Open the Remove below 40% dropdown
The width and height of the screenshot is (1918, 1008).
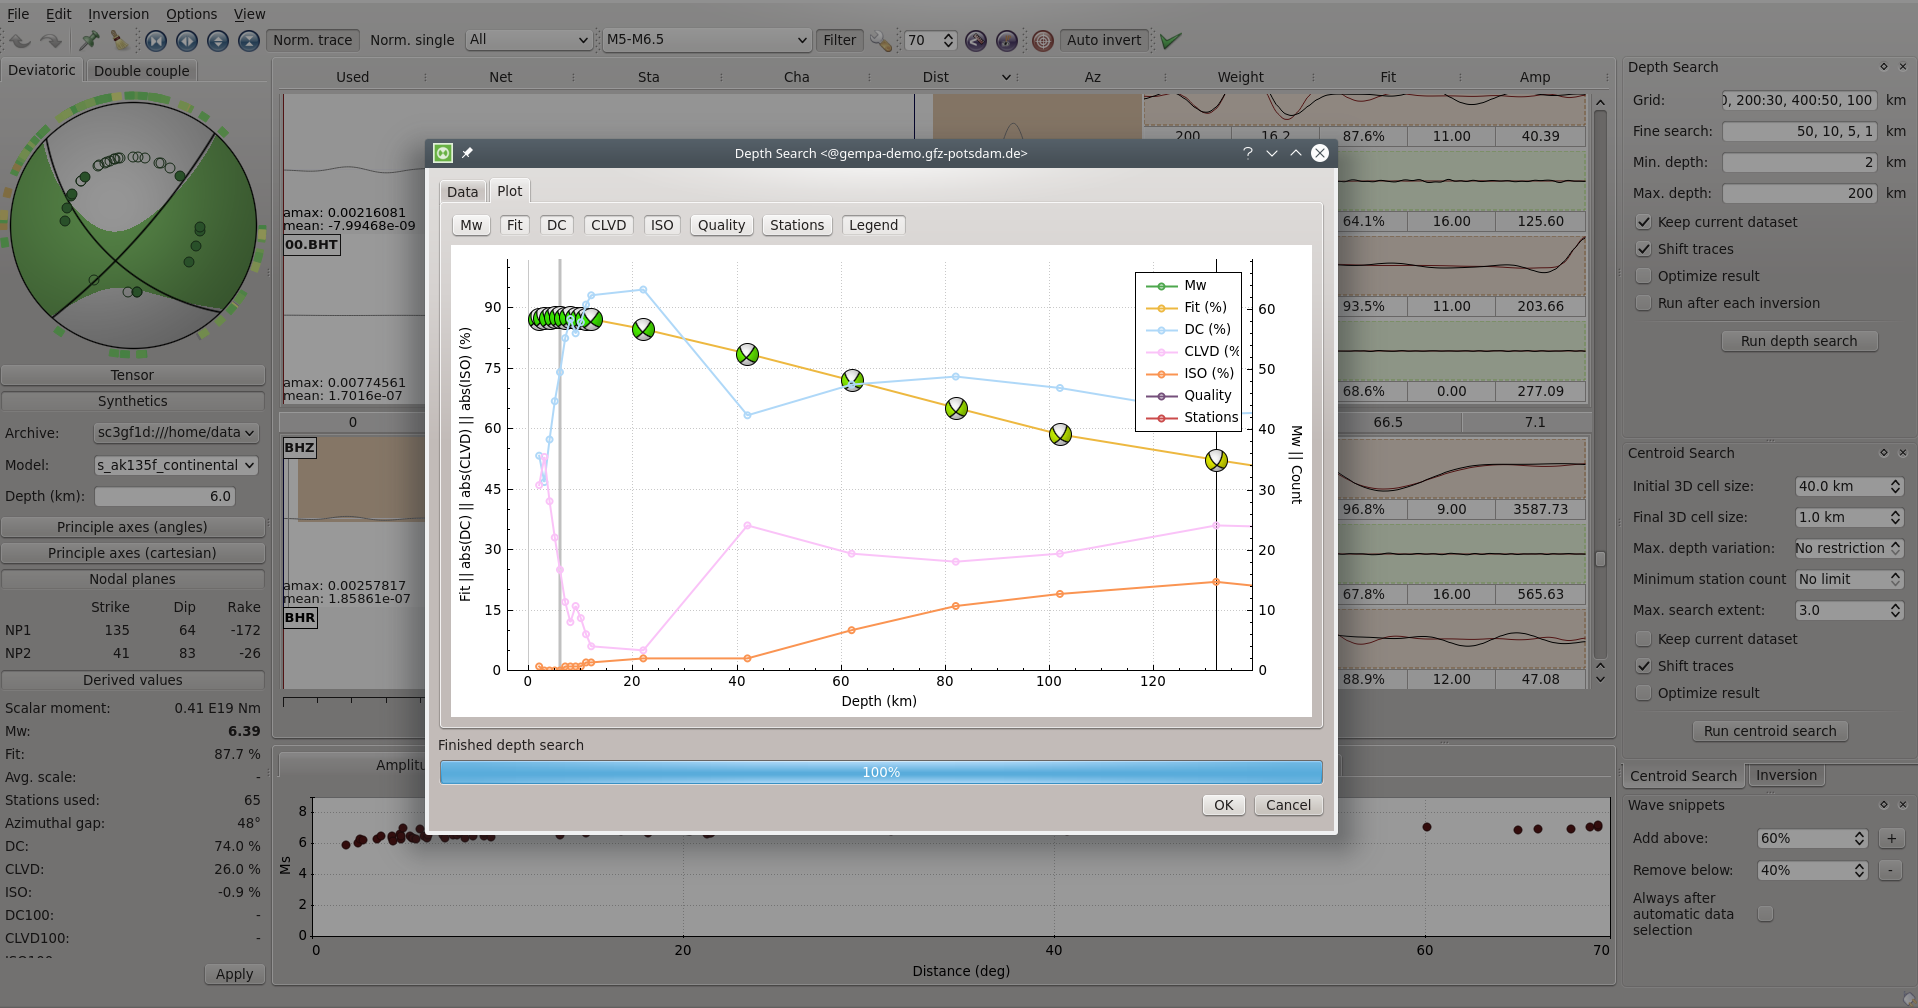[x=1813, y=871]
